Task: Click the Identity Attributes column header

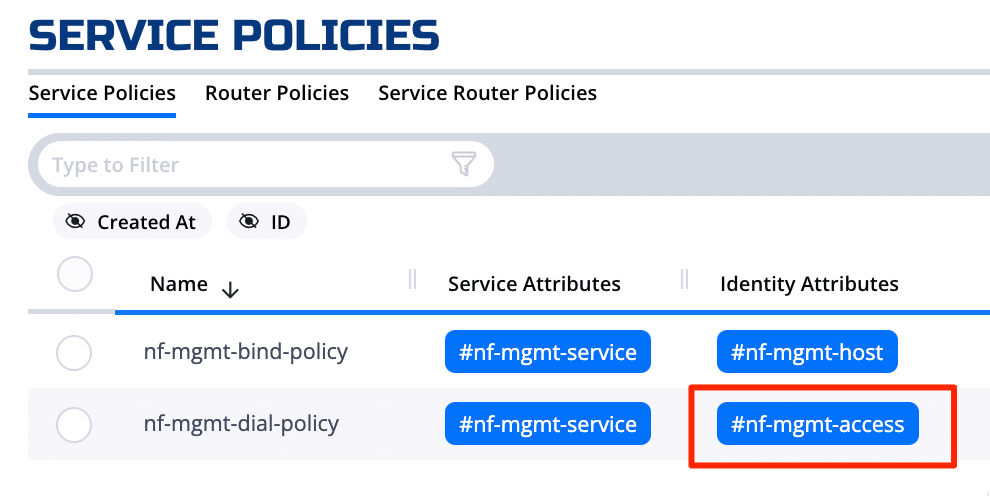Action: (809, 284)
